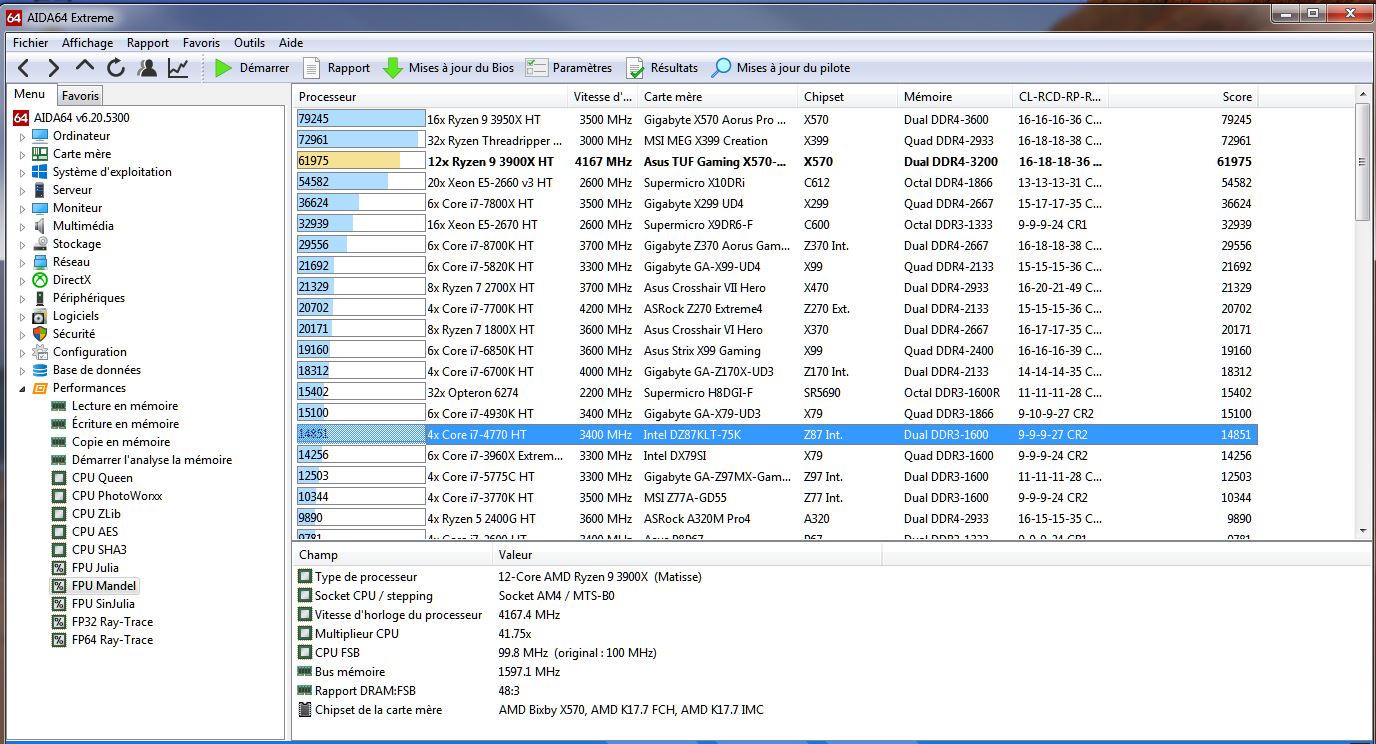Click the green DirectX Xbox icon
Viewport: 1376px width, 744px height.
click(x=40, y=280)
